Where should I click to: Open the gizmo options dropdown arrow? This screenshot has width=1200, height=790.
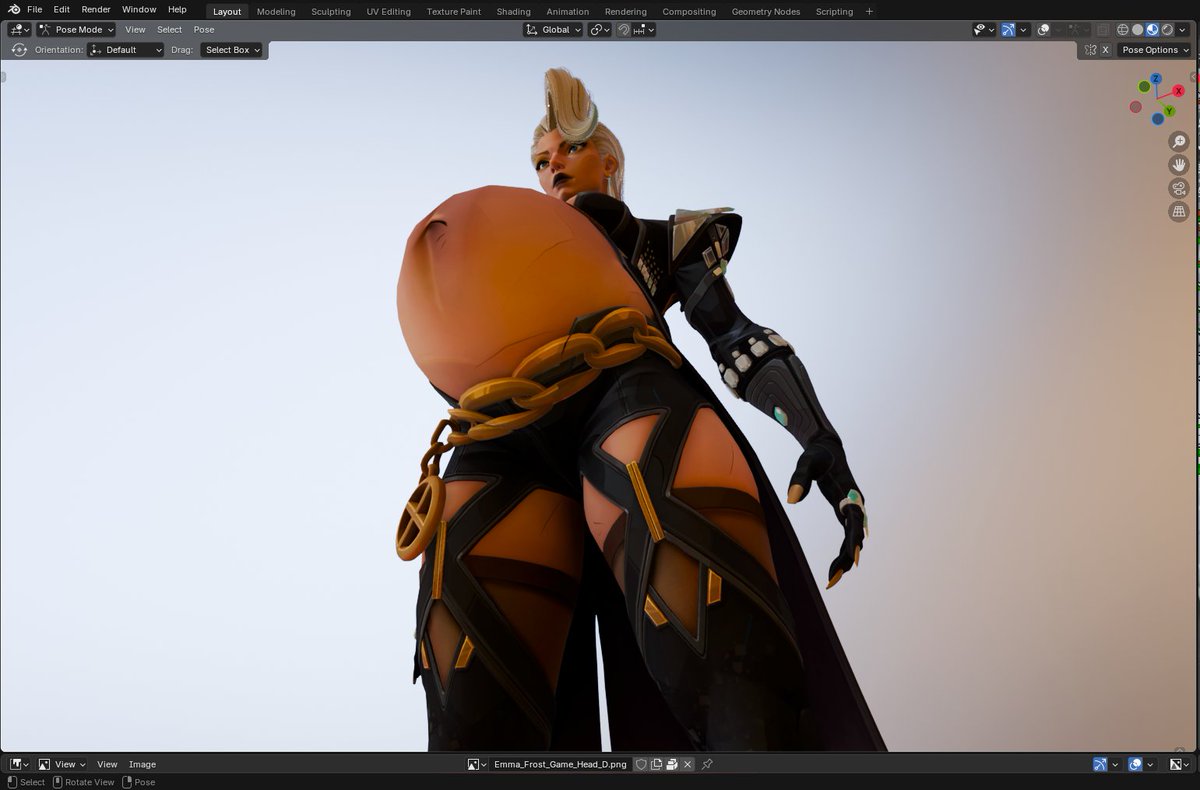[1023, 30]
